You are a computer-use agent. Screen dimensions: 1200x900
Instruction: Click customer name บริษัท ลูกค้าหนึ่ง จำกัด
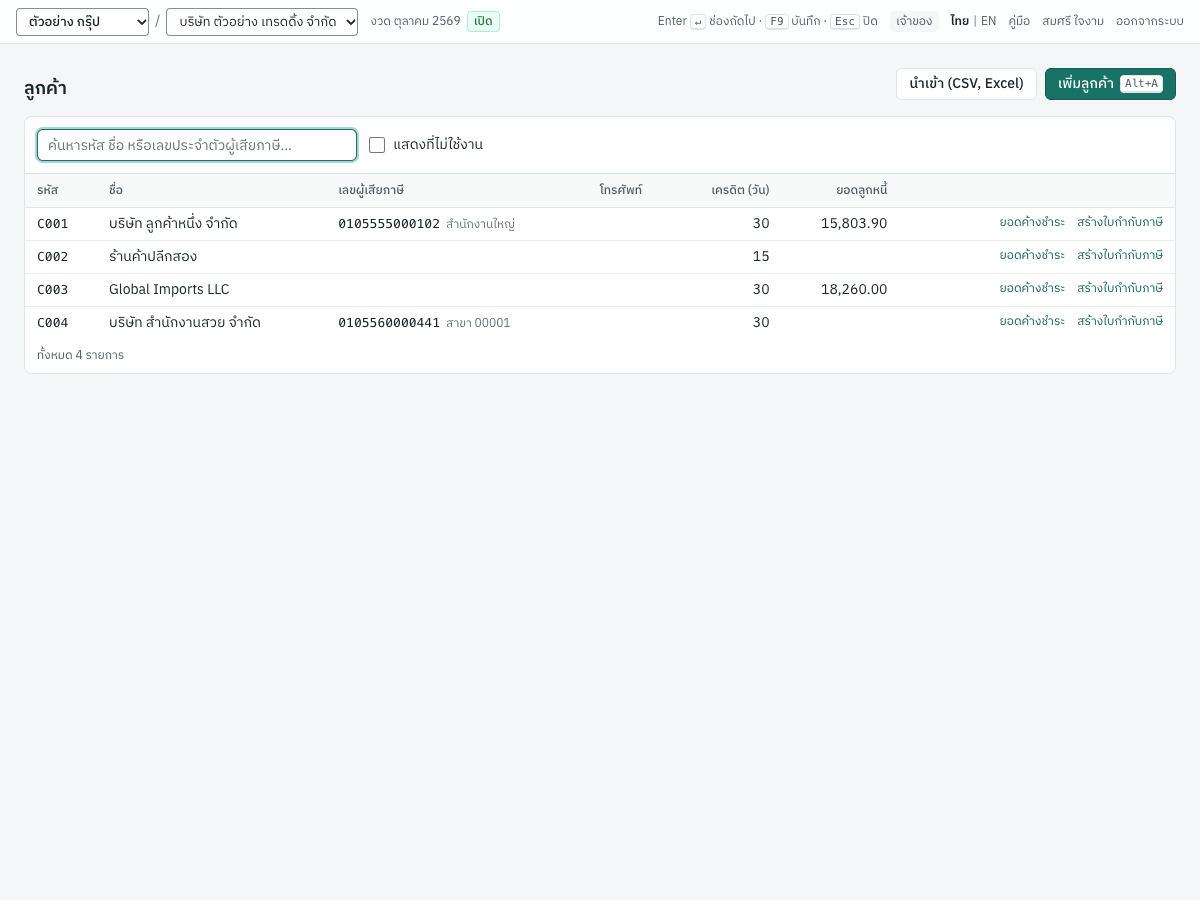point(173,223)
